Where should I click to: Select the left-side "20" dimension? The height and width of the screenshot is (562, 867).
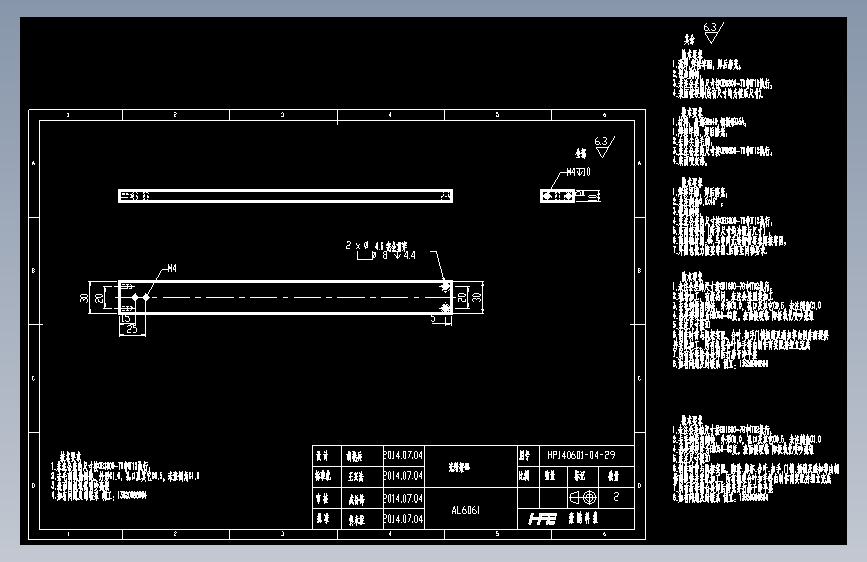click(99, 298)
